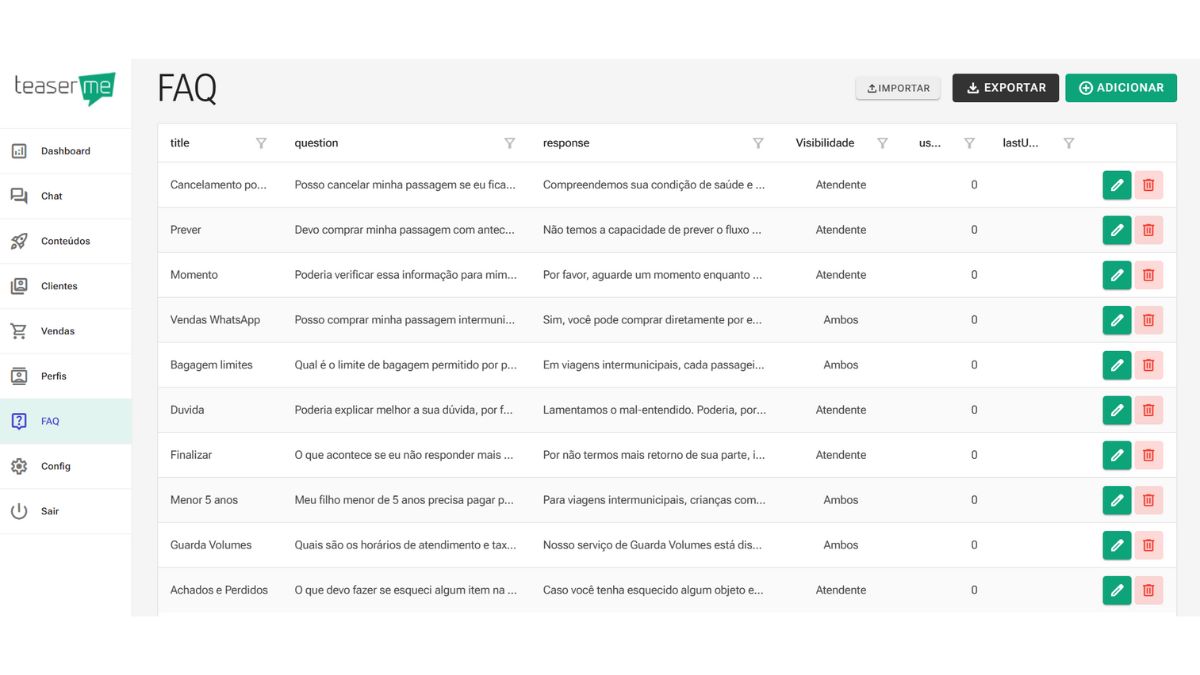Delete the Guarda Volumes FAQ entry
1200x675 pixels.
[x=1149, y=545]
